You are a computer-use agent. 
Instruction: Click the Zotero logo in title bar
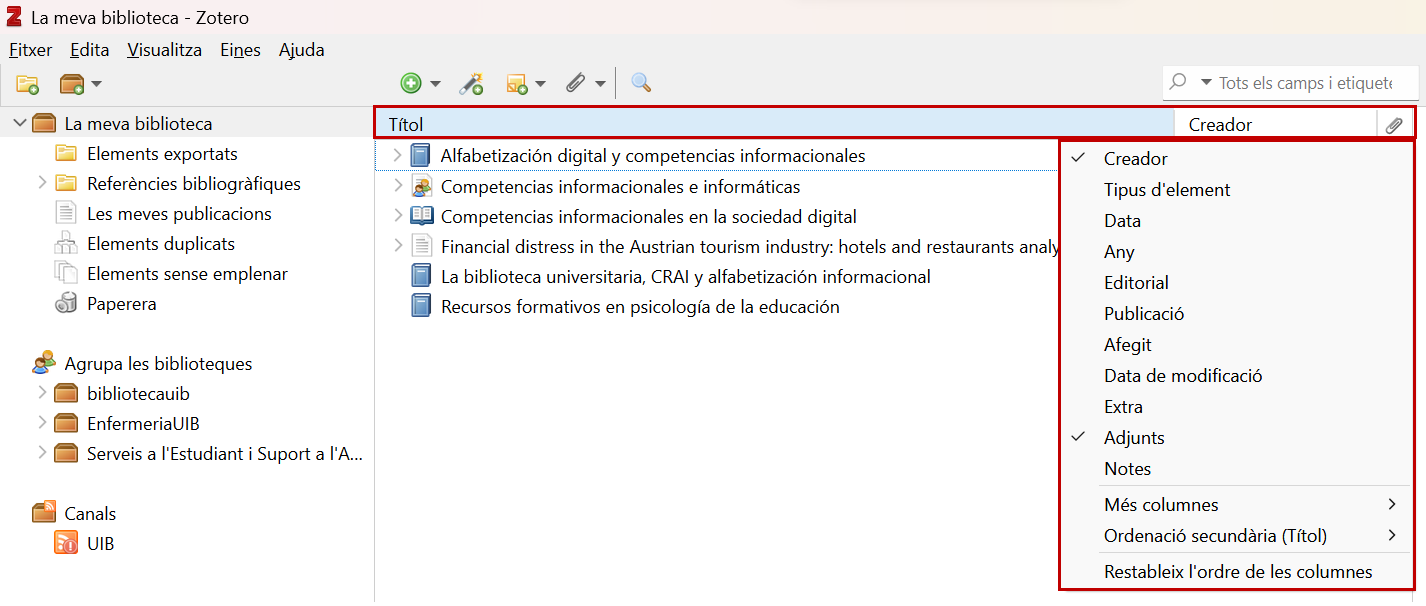(x=14, y=17)
